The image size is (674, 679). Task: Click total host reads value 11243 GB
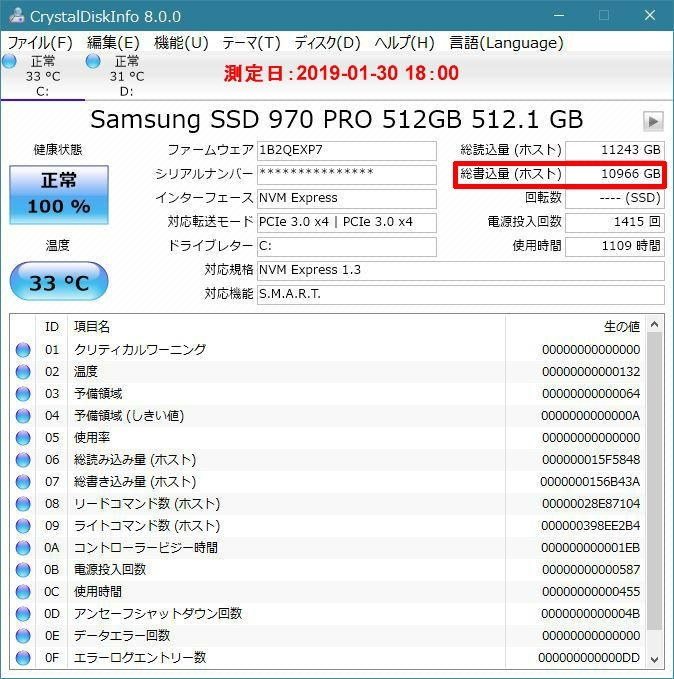pos(615,151)
